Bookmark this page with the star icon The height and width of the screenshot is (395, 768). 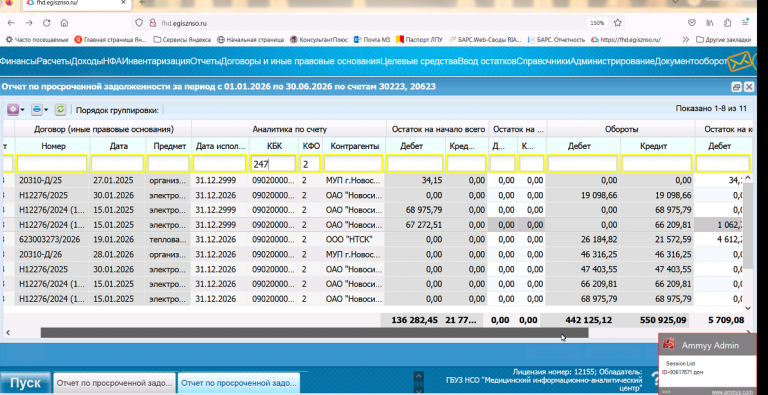click(618, 23)
